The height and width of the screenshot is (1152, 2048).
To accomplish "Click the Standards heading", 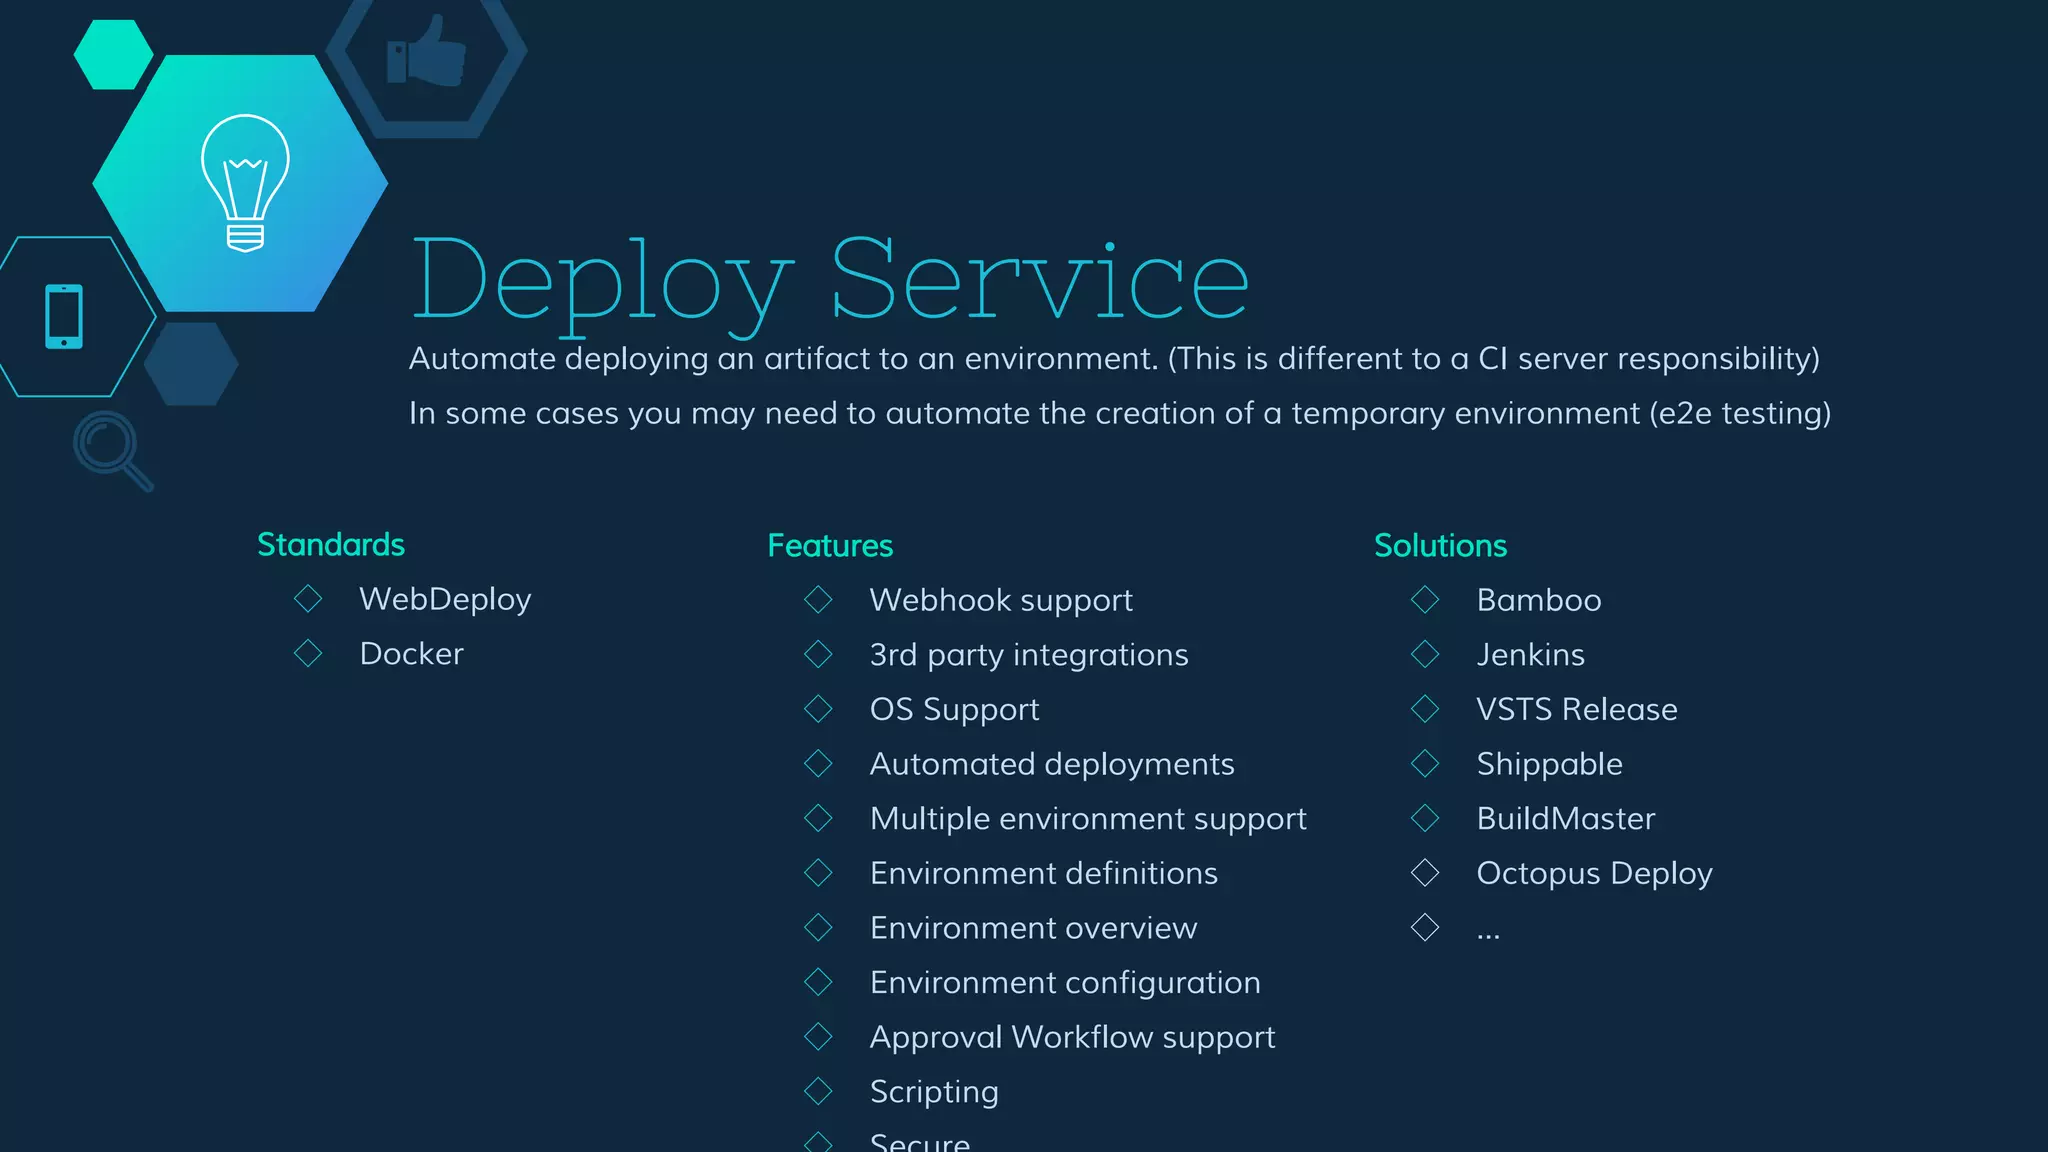I will pos(331,545).
